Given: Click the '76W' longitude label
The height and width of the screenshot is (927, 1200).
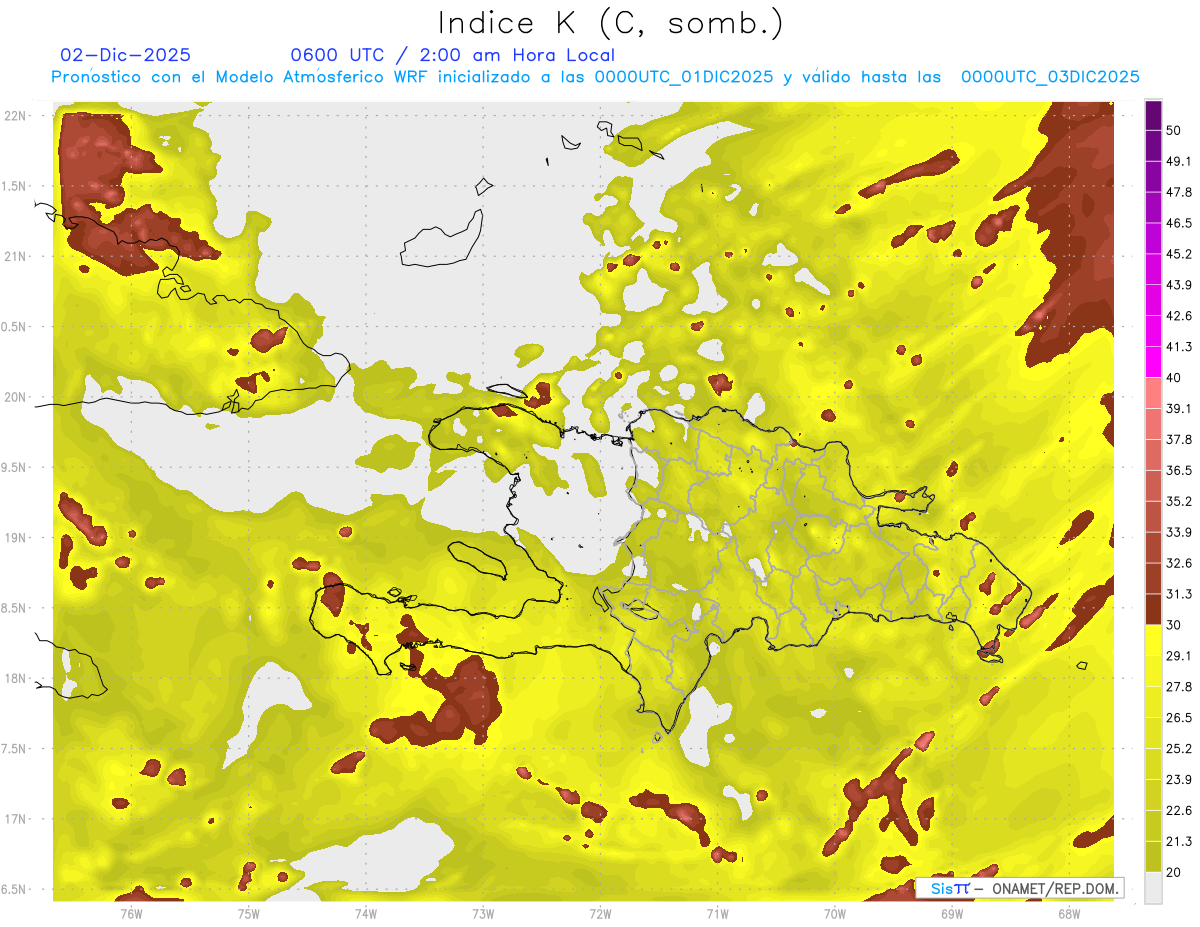Looking at the screenshot, I should (131, 913).
